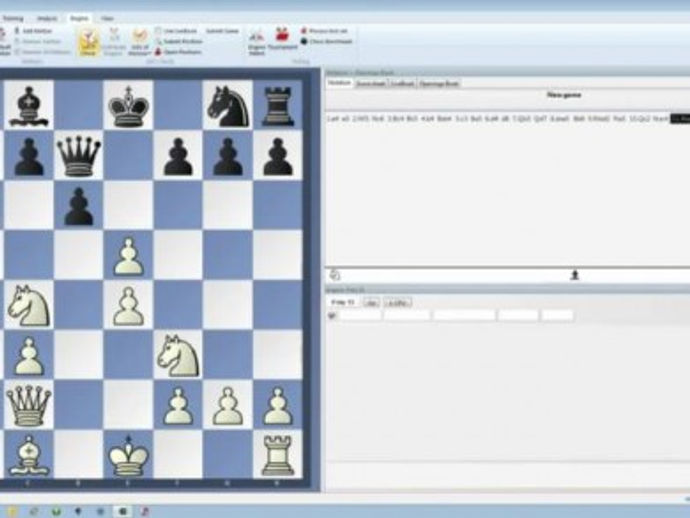This screenshot has height=518, width=690.
Task: Select the Fritz 13 engine tab
Action: pyautogui.click(x=343, y=302)
